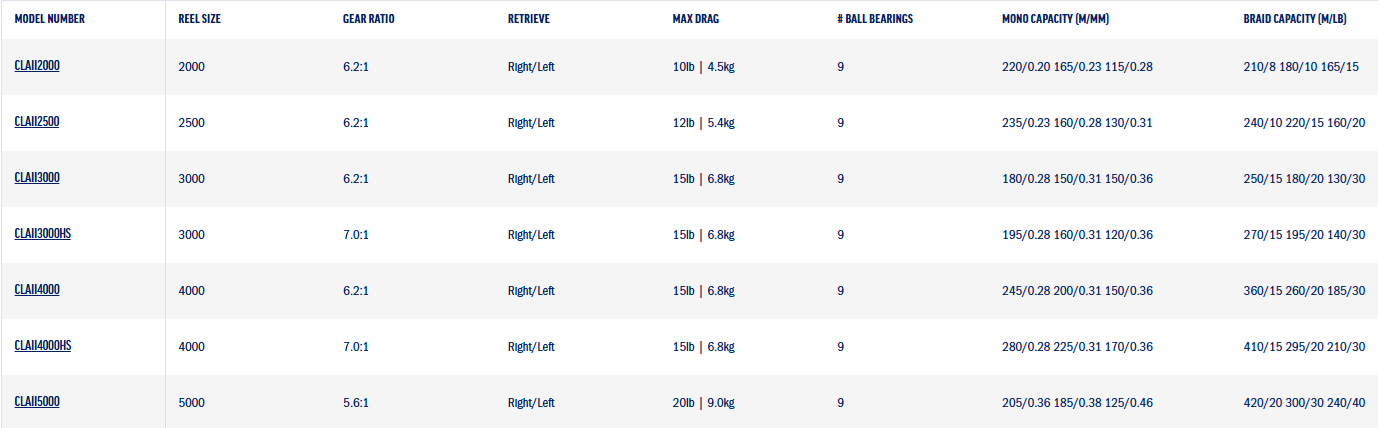Select the 20lb | 9.0kg max drag cell
1378x428 pixels.
pos(704,403)
